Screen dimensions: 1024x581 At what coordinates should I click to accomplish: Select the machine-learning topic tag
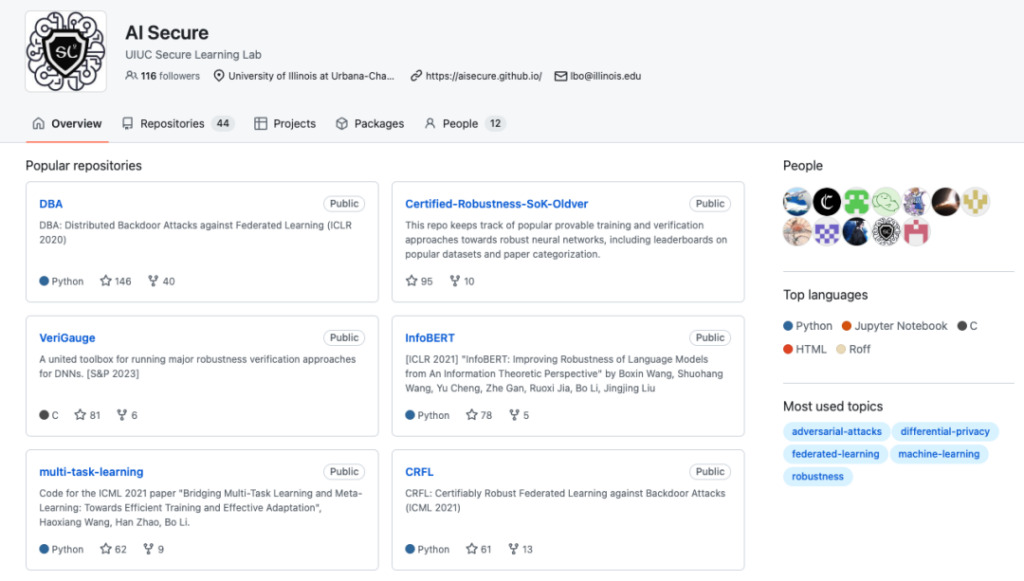click(x=939, y=454)
